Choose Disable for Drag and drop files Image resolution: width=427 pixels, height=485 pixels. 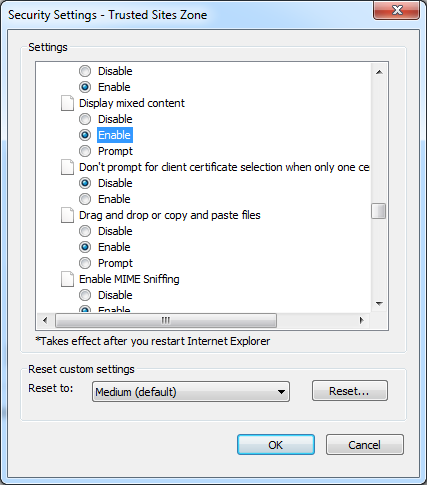85,231
